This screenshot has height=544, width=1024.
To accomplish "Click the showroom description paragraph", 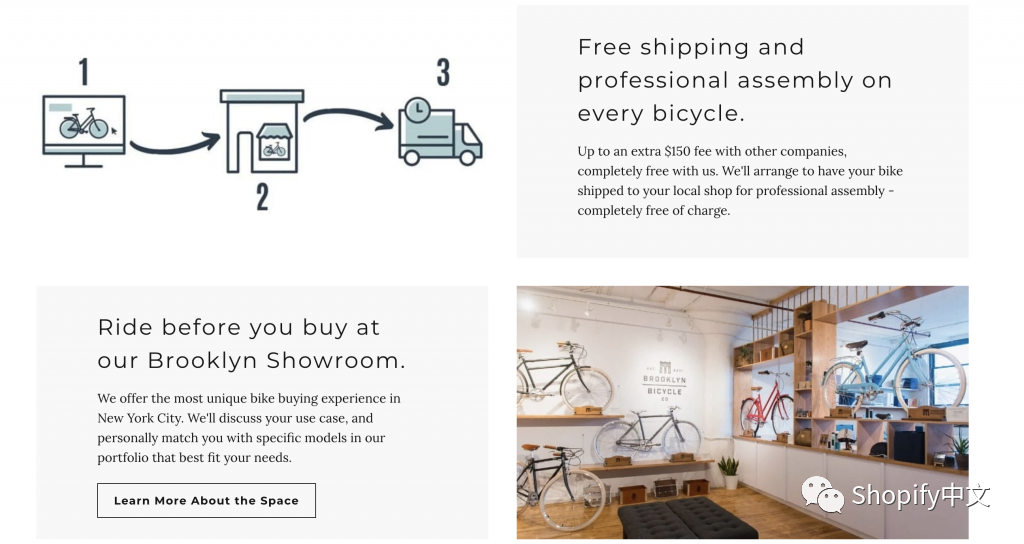I will point(249,428).
